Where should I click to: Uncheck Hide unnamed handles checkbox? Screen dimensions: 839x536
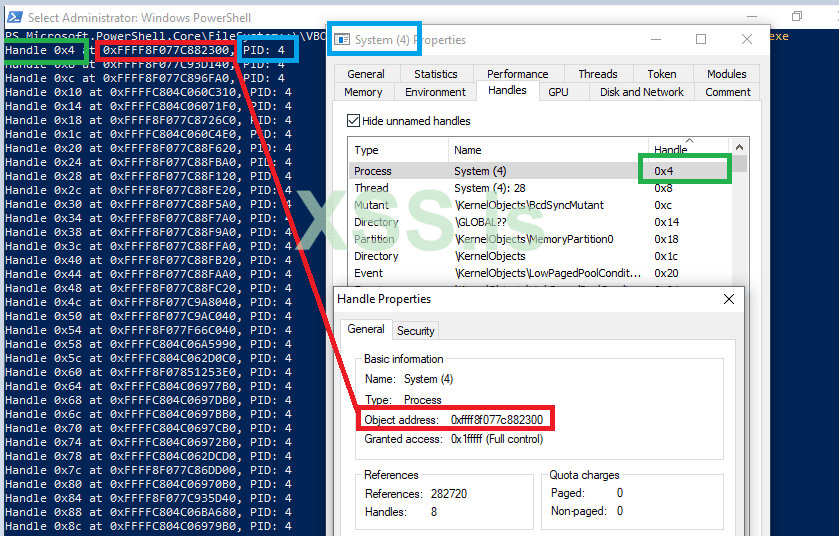click(353, 121)
